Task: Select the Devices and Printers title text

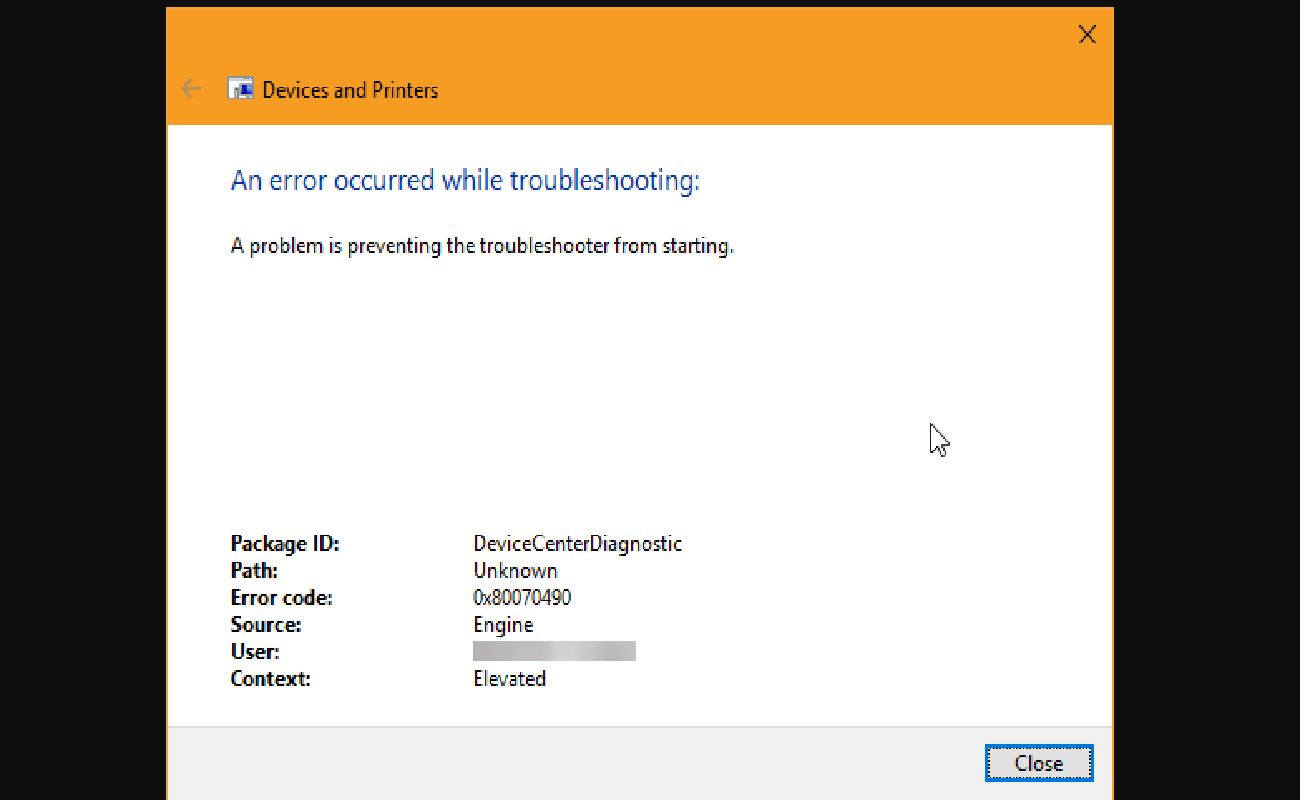Action: (x=349, y=90)
